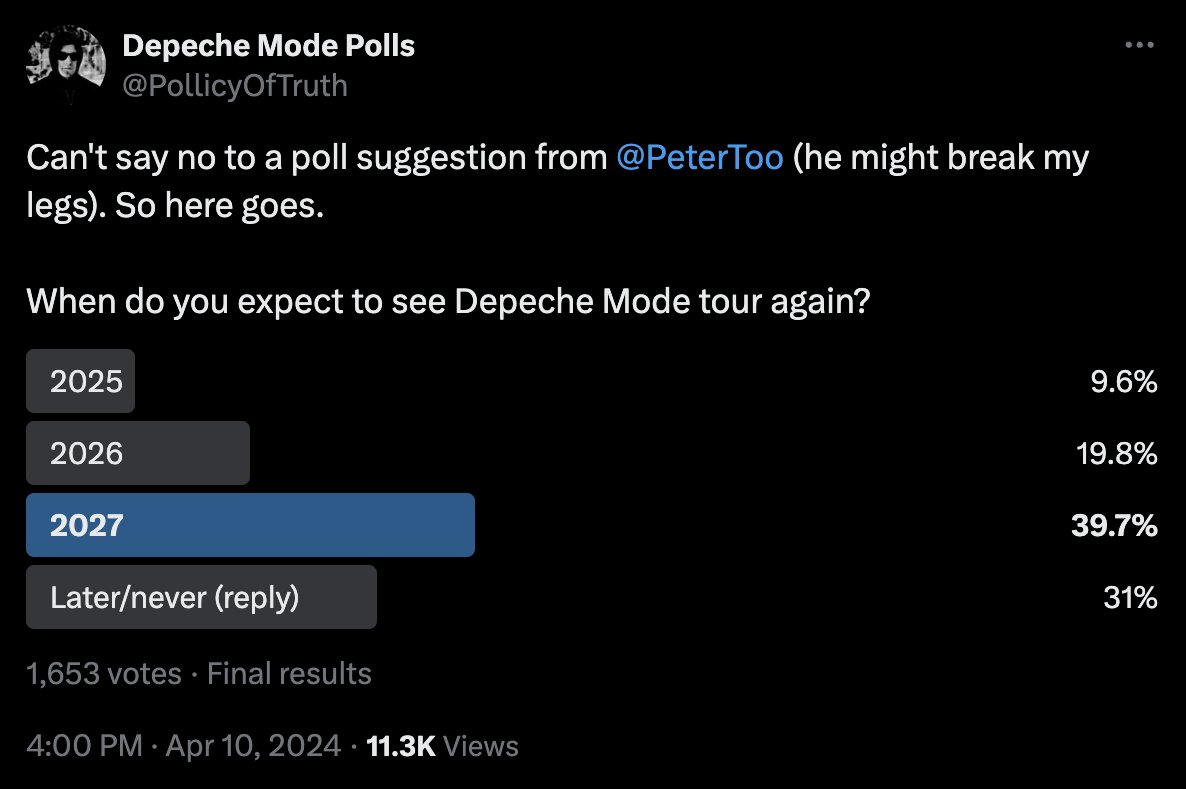This screenshot has width=1186, height=789.
Task: Click the 31% result percentage
Action: 1130,598
